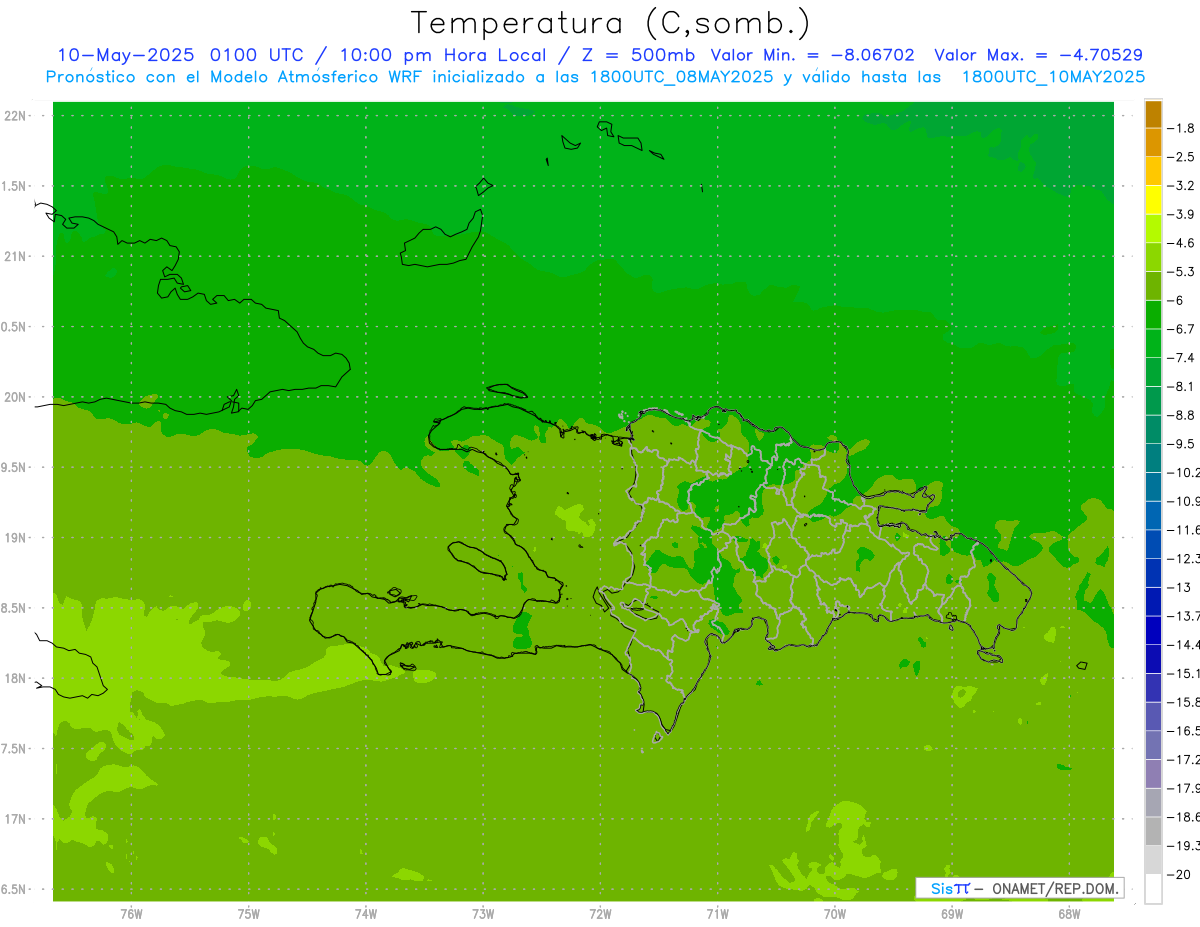Click the -3.9 legend value
Screen dimensions: 1200x927
[x=1183, y=214]
